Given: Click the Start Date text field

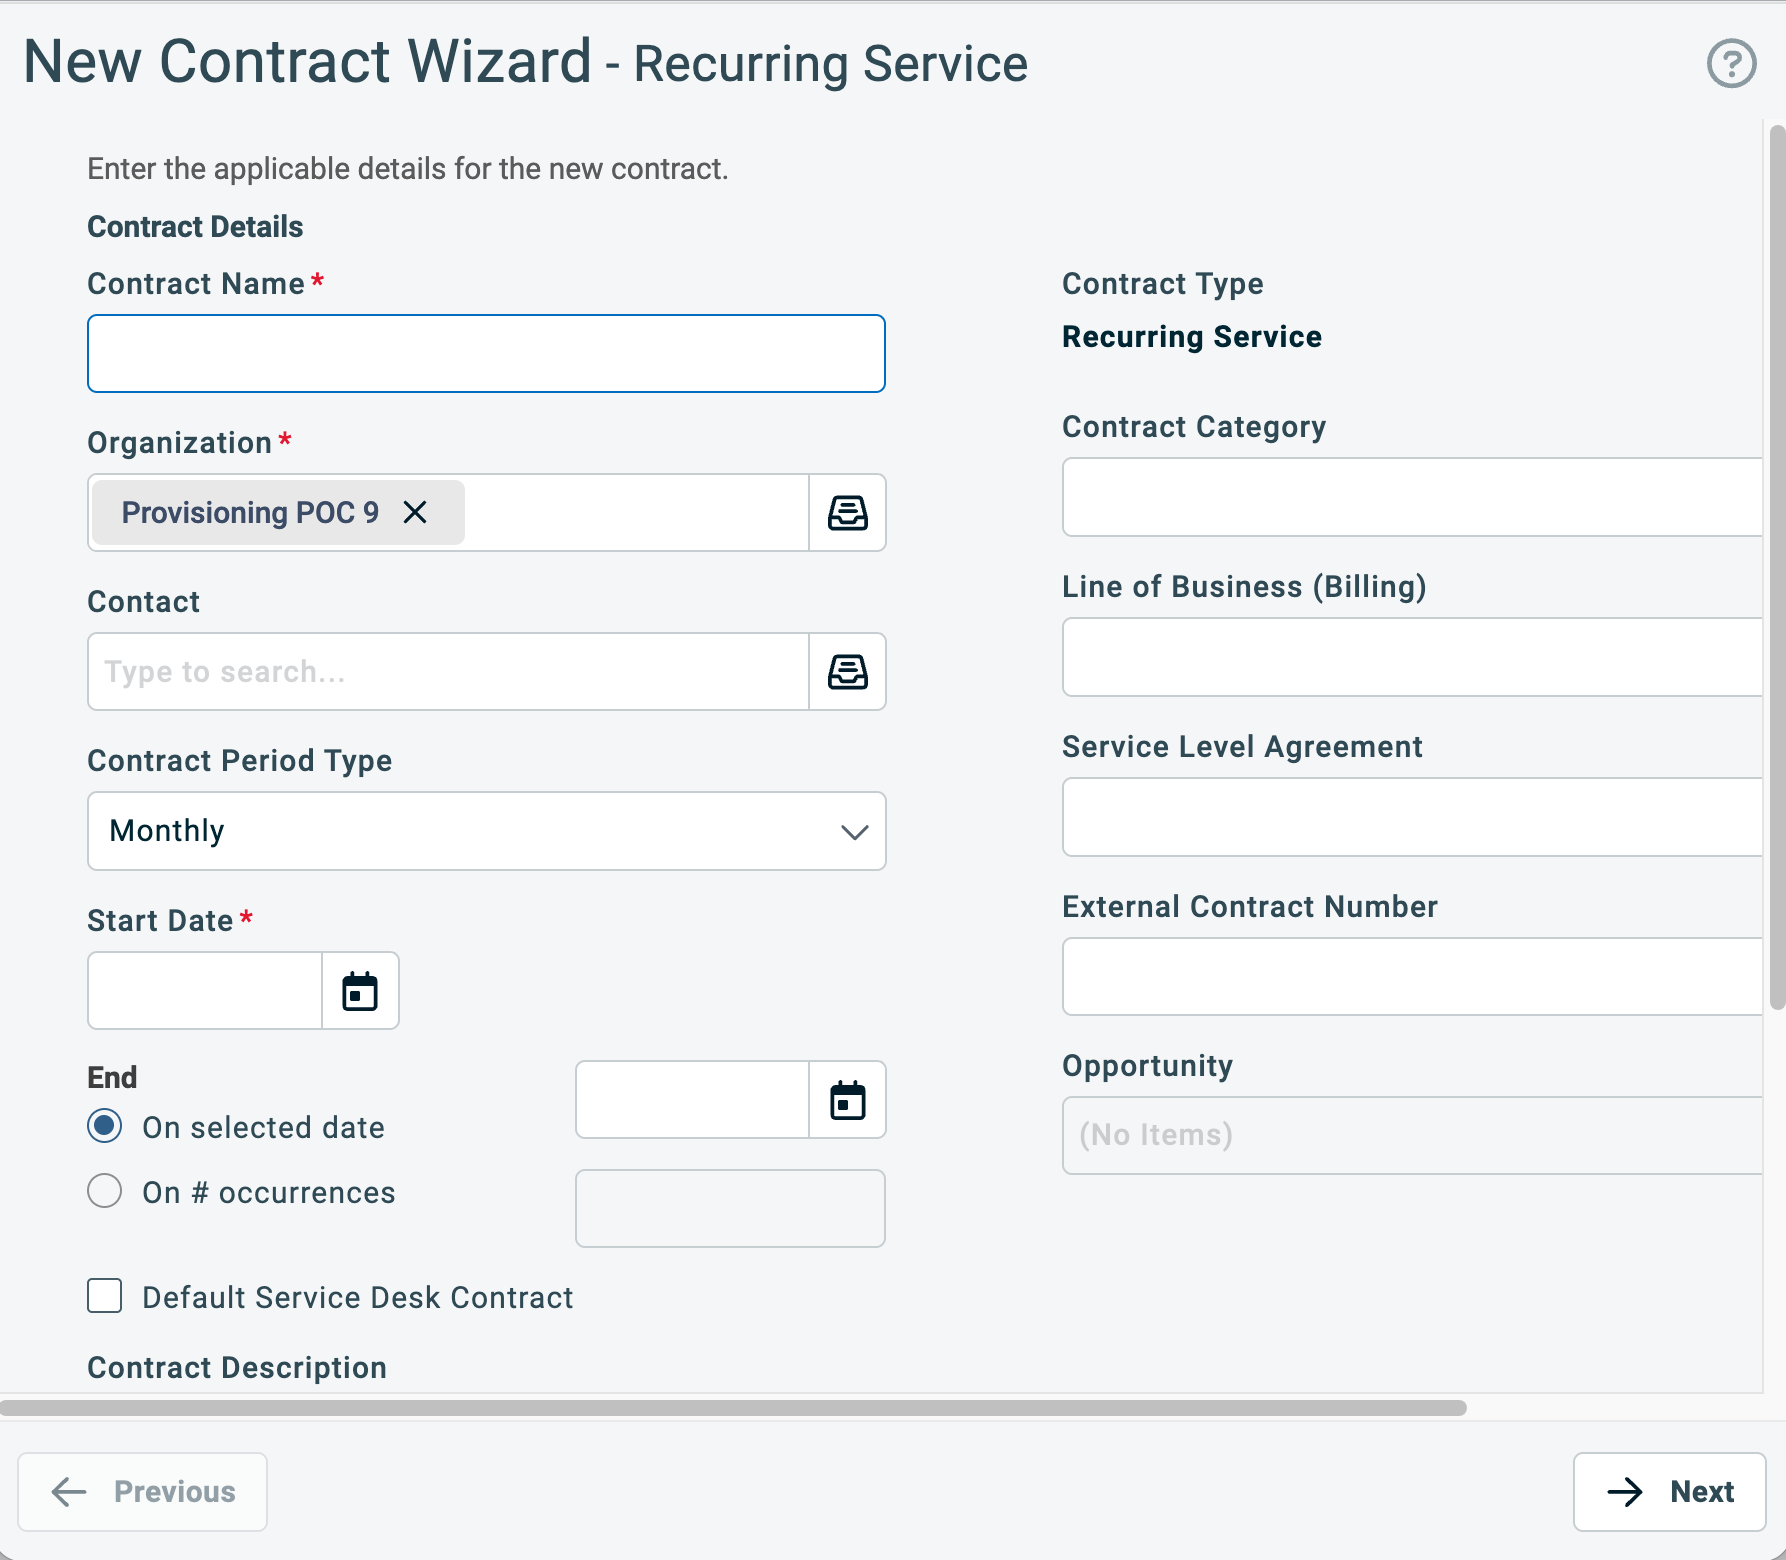Looking at the screenshot, I should click(x=205, y=991).
